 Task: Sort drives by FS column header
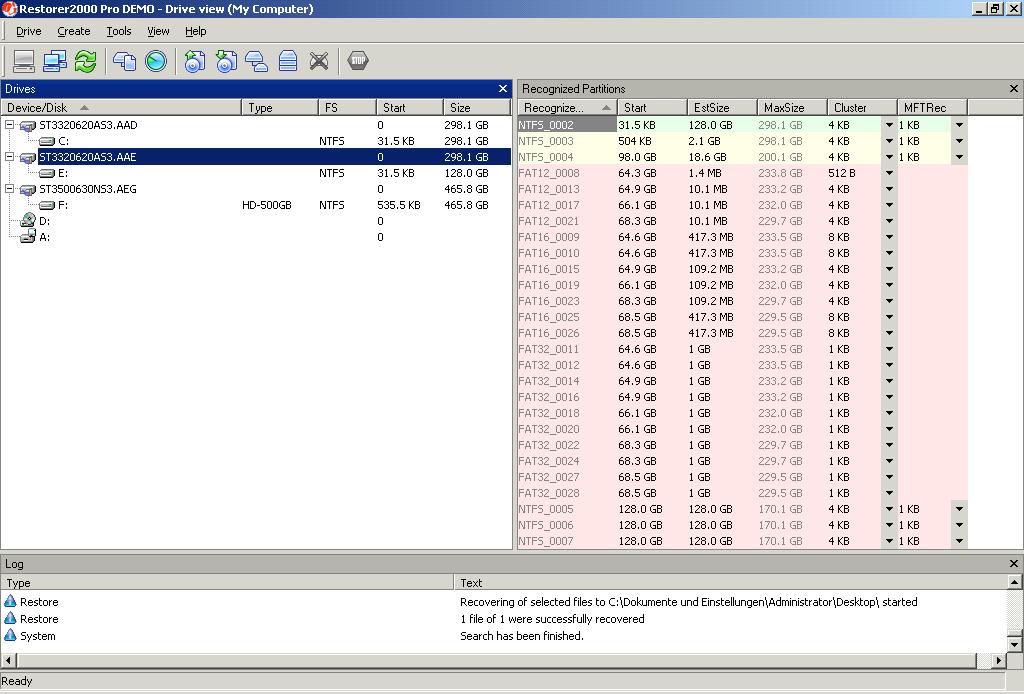(x=347, y=108)
